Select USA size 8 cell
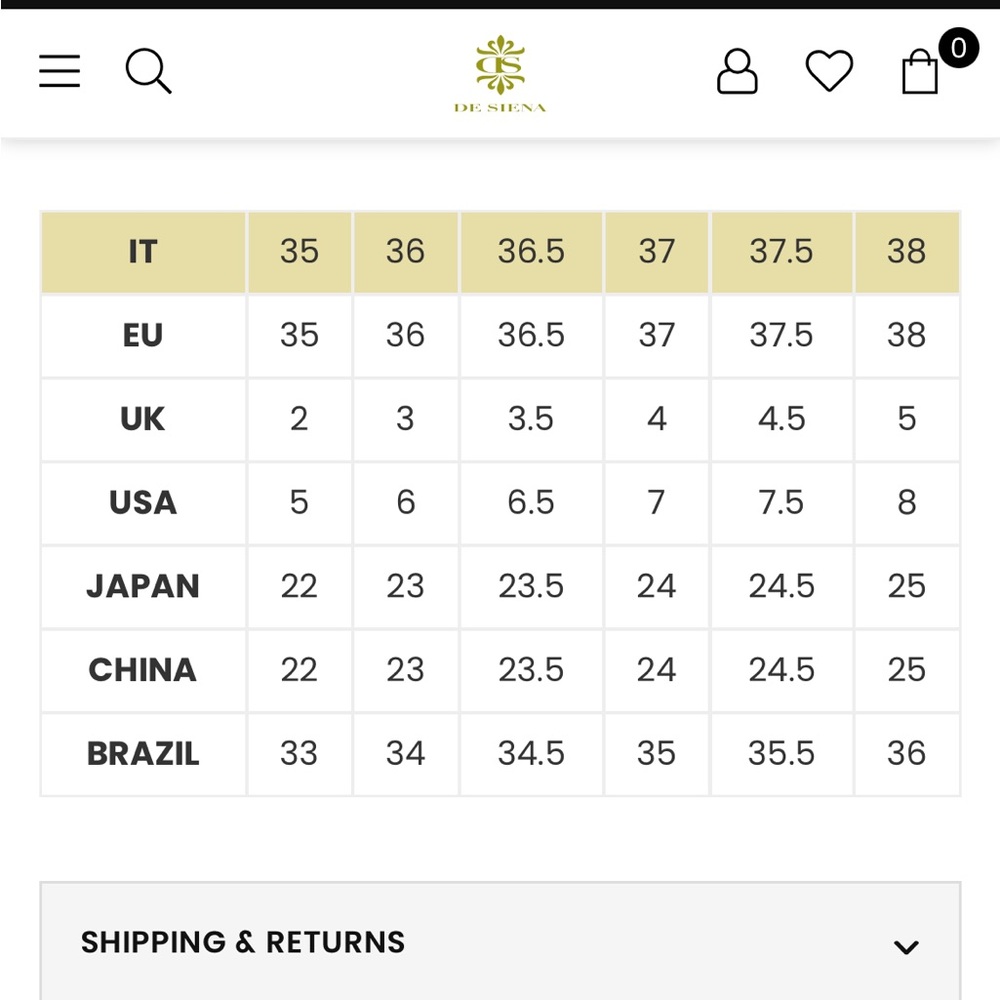 coord(907,503)
